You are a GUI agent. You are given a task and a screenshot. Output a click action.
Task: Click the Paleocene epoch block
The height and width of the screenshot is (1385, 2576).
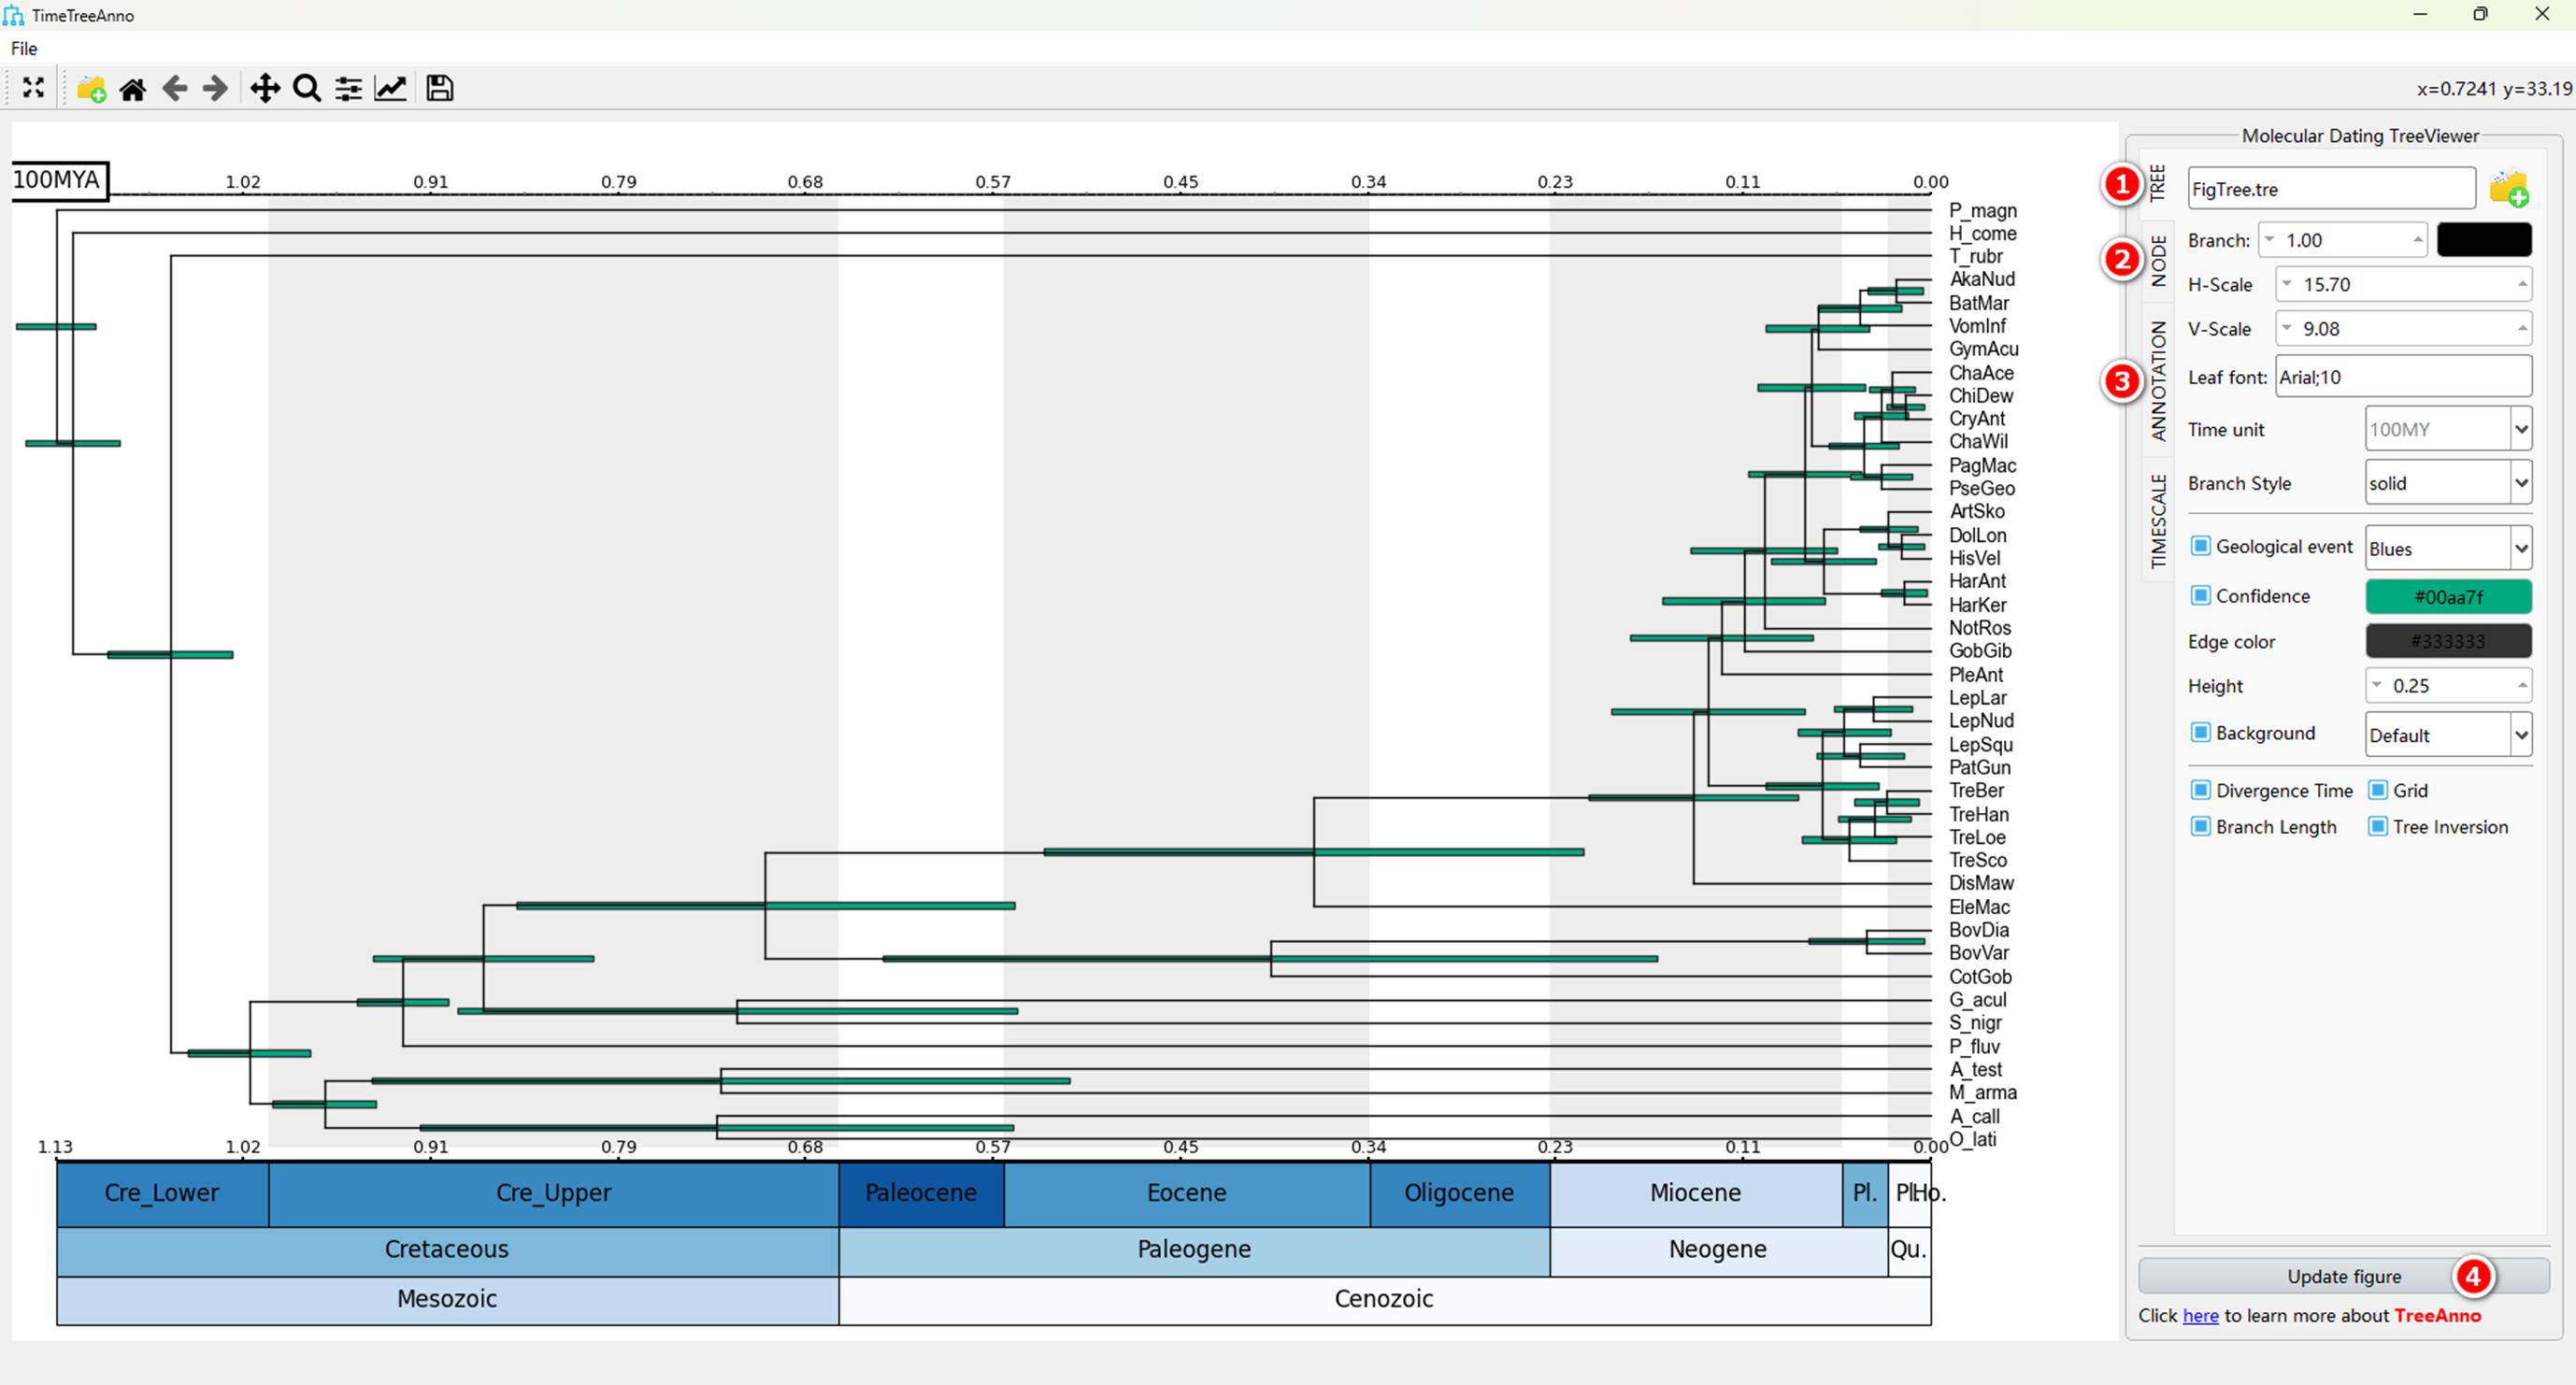[921, 1193]
